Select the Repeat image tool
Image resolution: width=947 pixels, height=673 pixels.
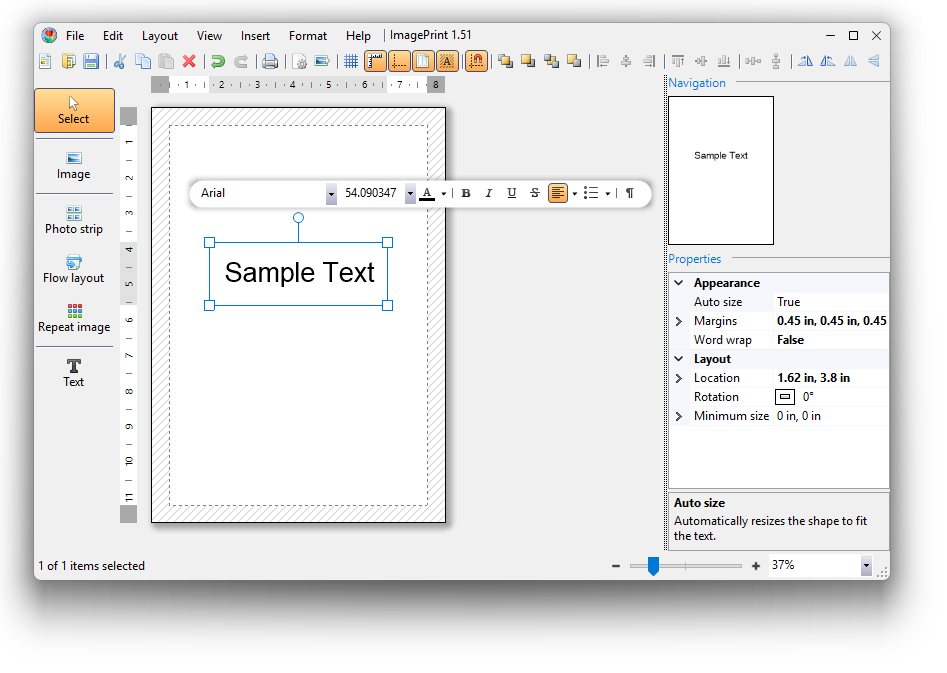(x=74, y=318)
